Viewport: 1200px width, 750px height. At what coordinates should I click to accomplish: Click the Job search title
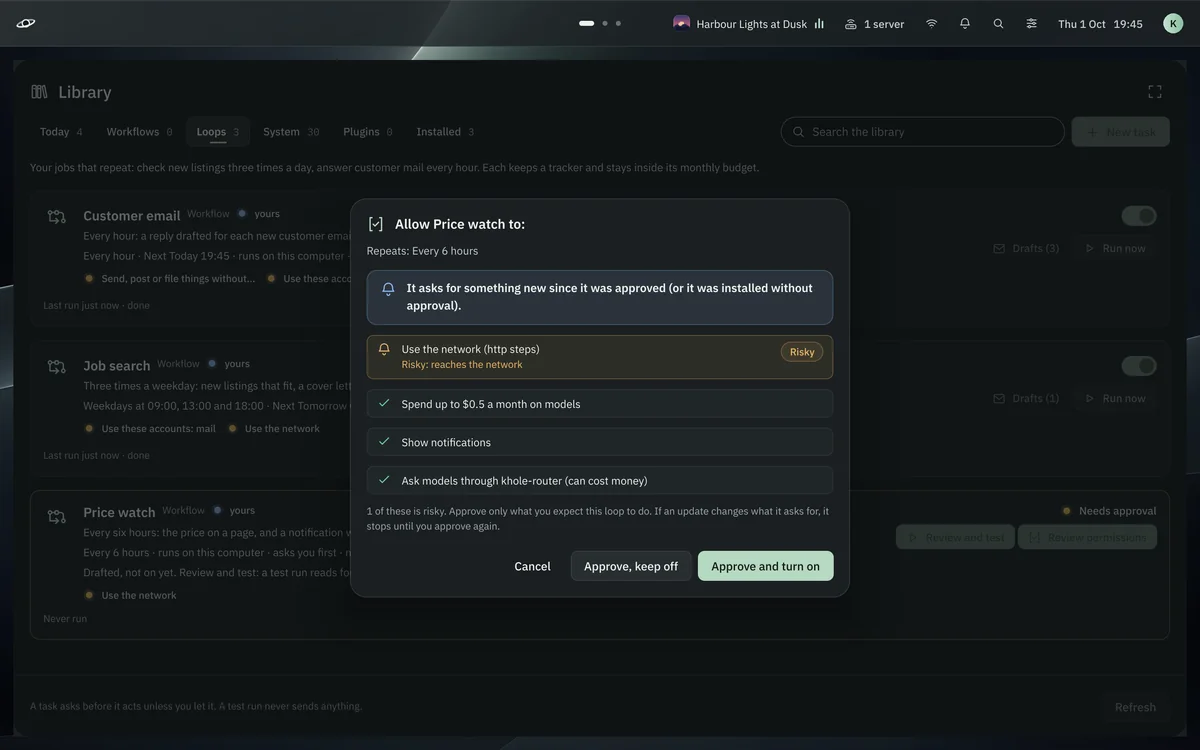pos(117,366)
